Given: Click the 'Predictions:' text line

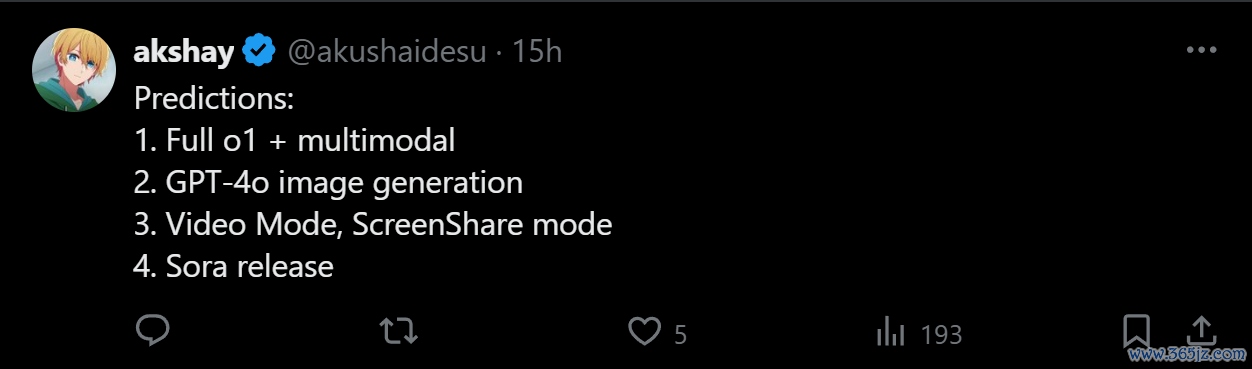Looking at the screenshot, I should 215,100.
